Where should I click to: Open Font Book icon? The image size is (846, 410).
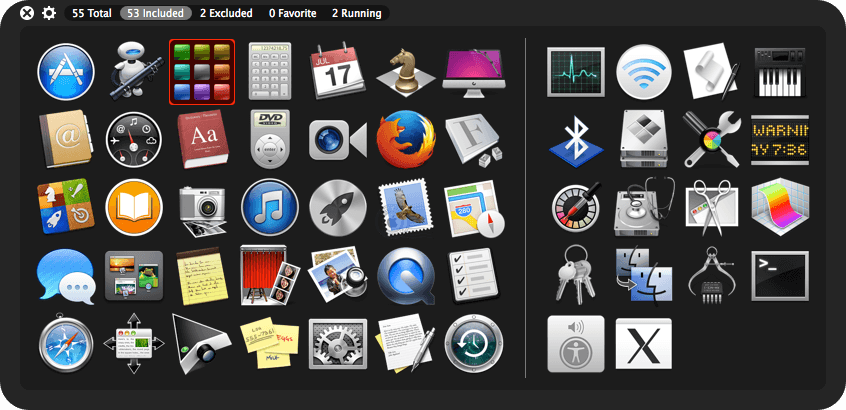coord(473,139)
